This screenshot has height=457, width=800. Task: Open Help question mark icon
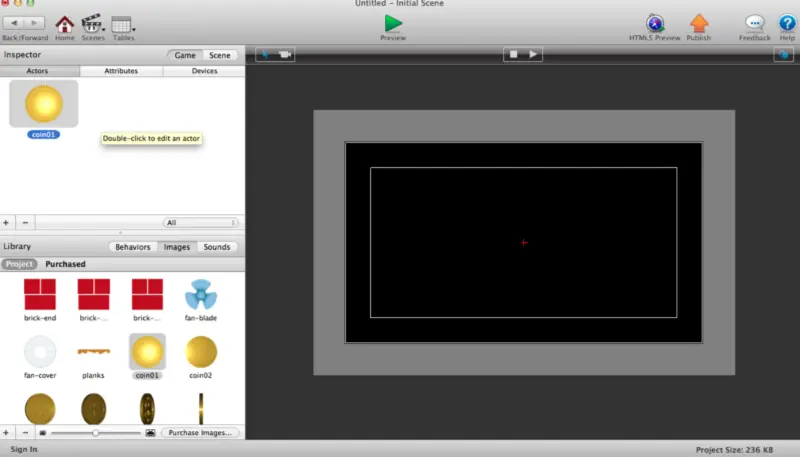coord(787,23)
